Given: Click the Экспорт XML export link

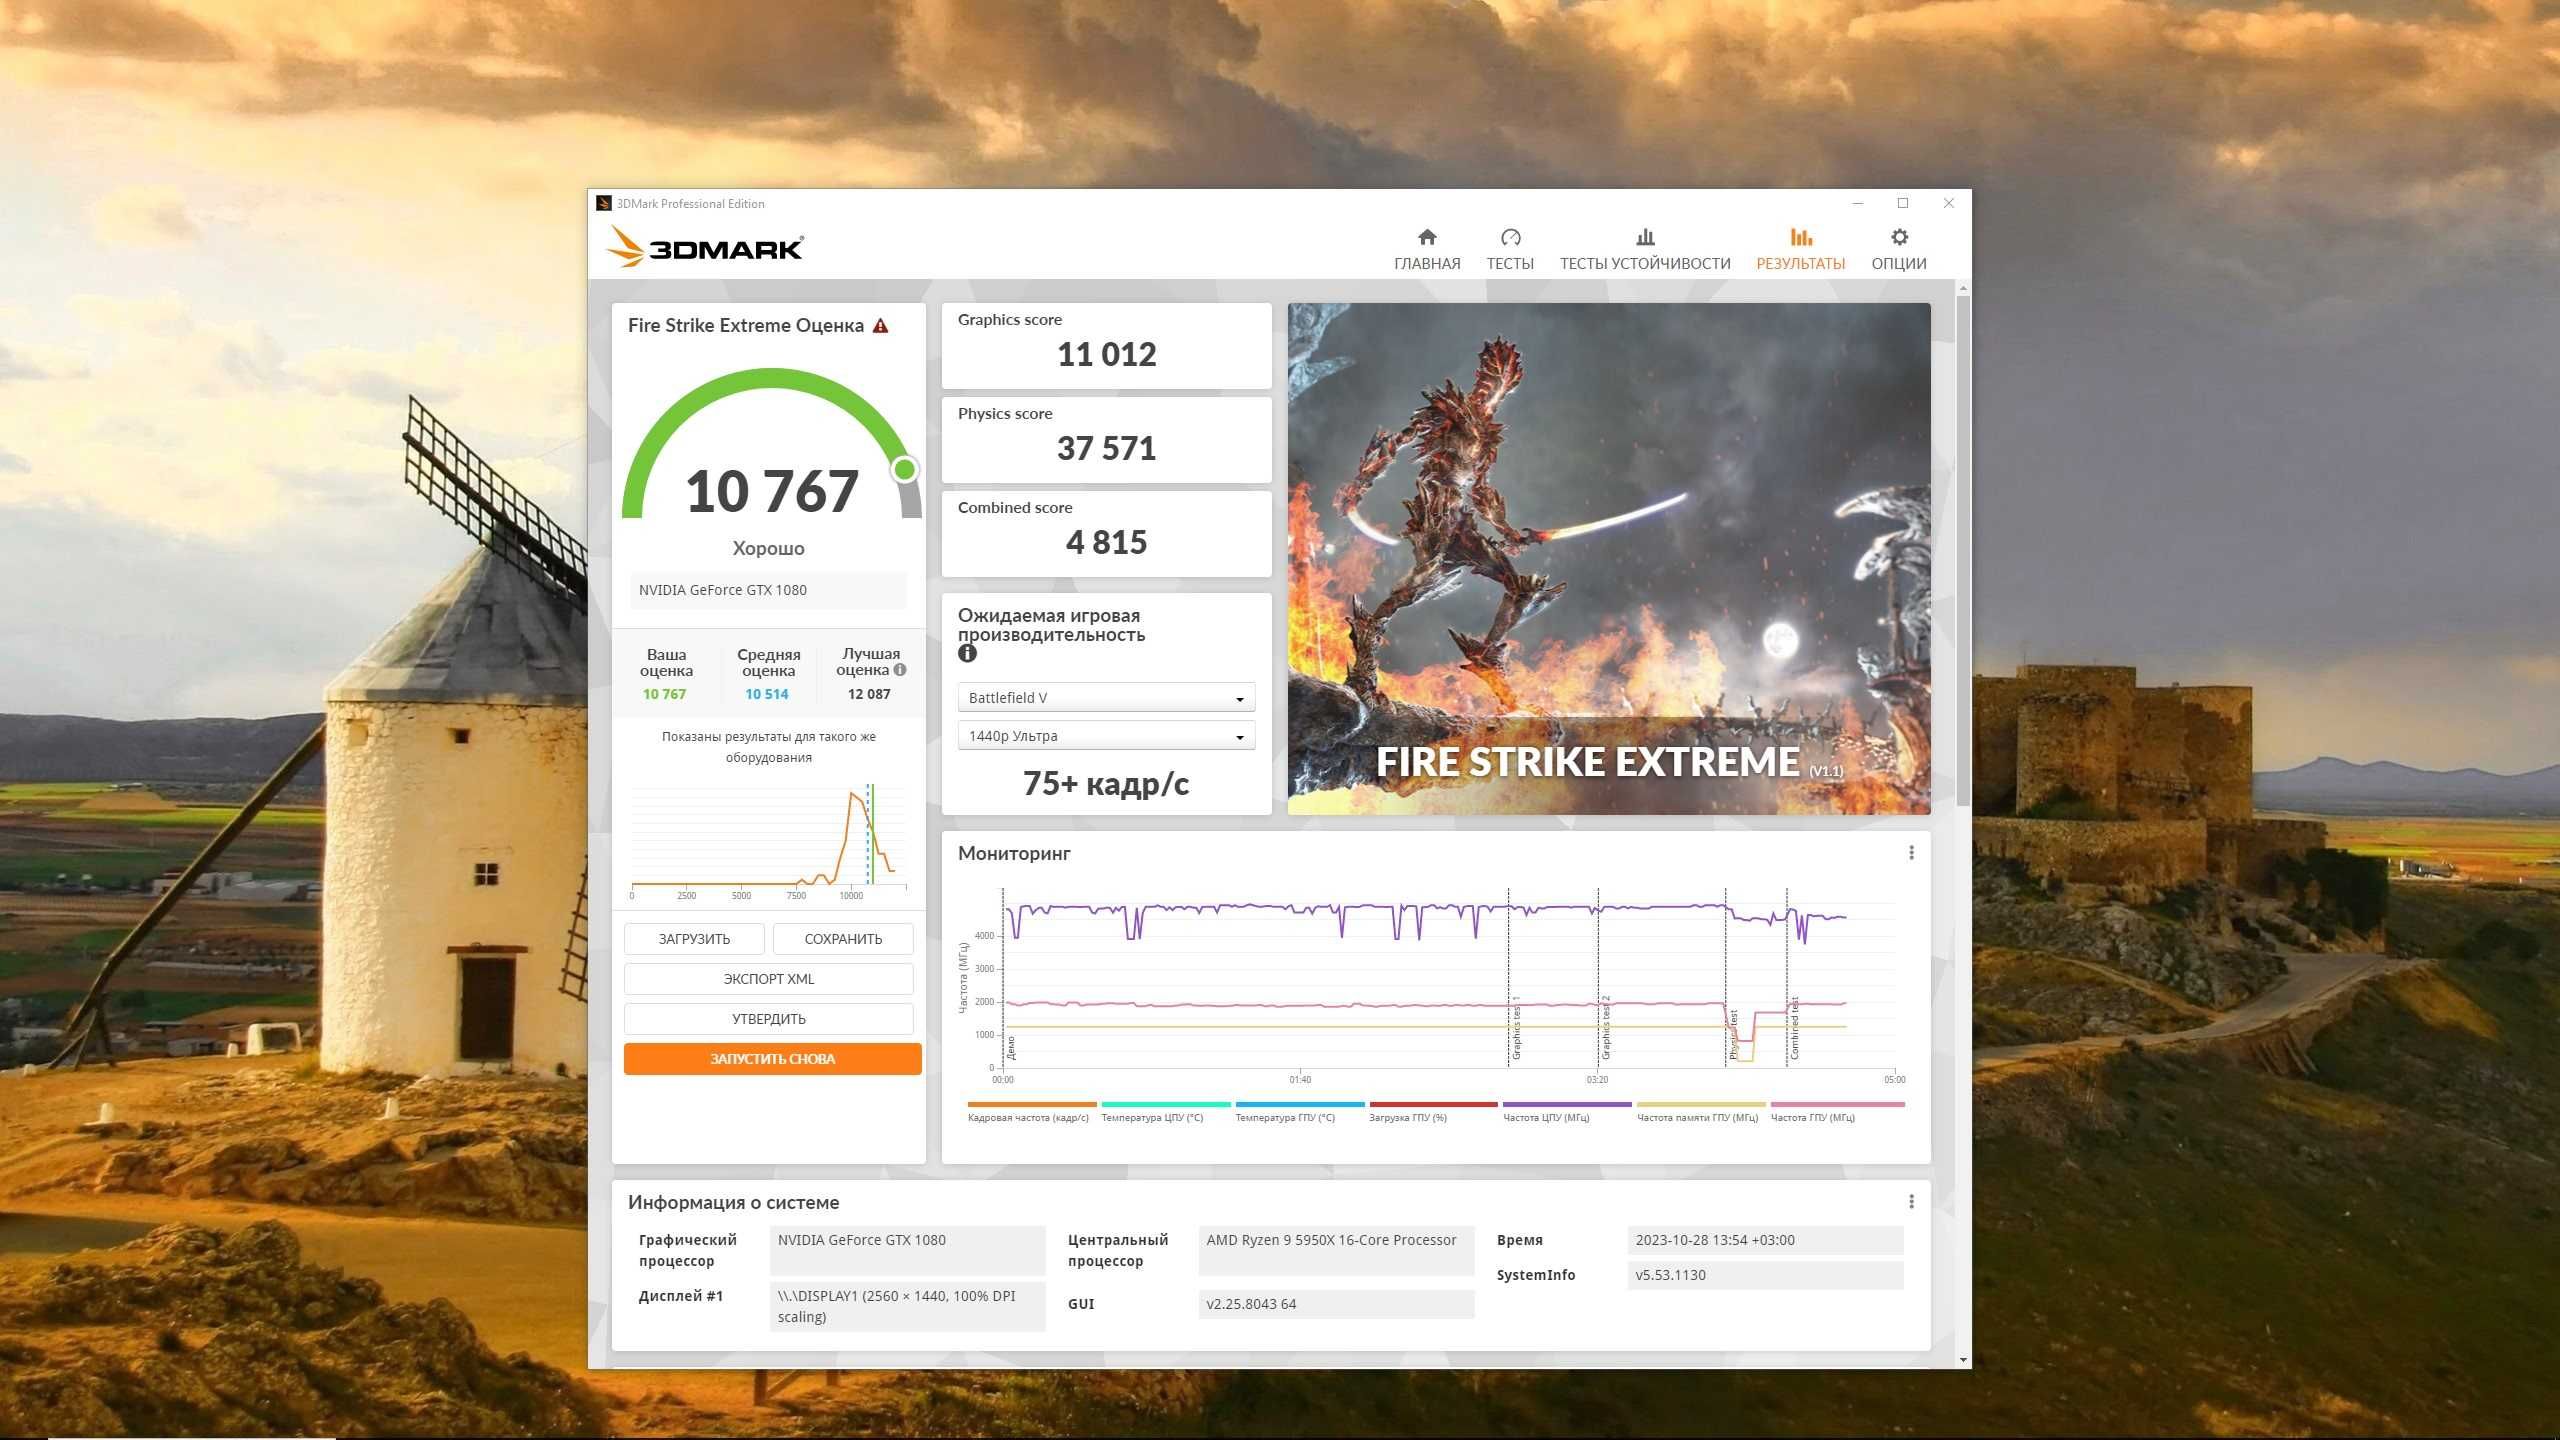Looking at the screenshot, I should 768,978.
